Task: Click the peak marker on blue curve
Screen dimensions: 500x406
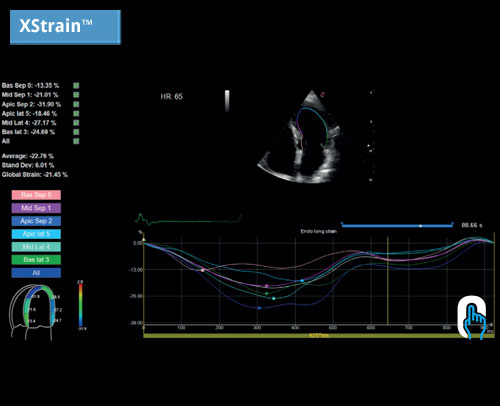Action: click(x=259, y=308)
